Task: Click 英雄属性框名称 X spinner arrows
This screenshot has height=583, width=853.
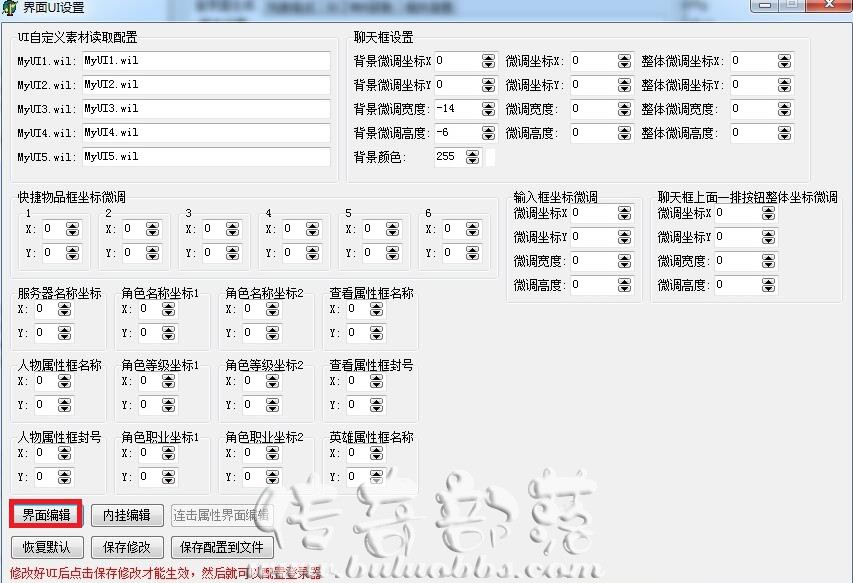Action: coord(376,454)
